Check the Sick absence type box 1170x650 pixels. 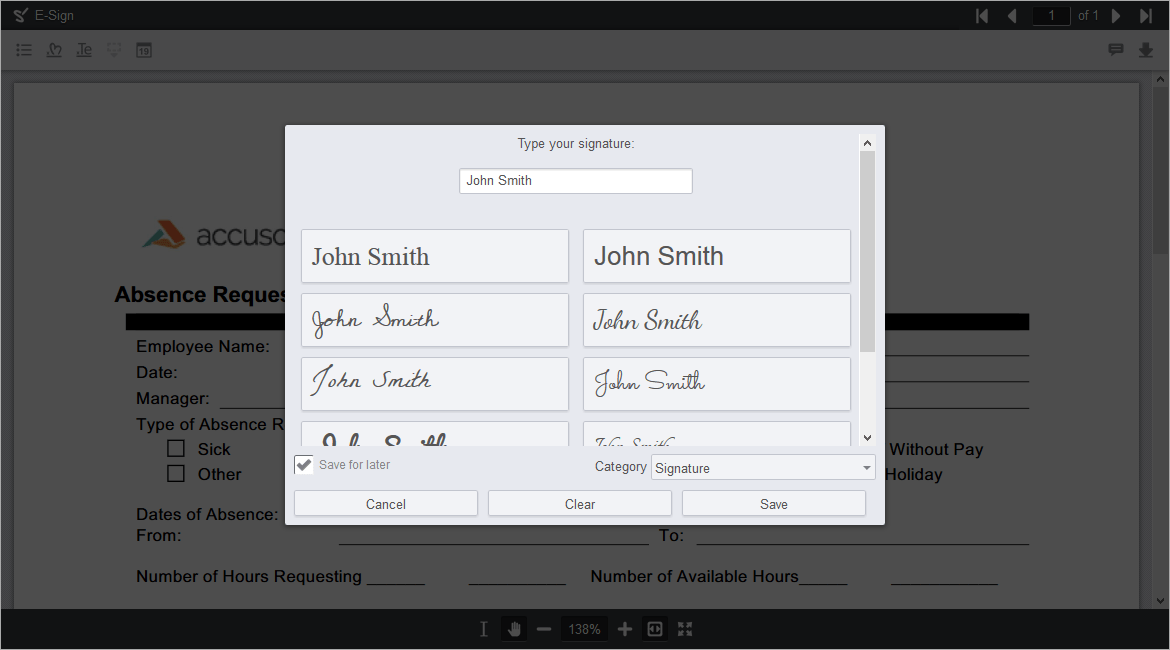point(177,449)
